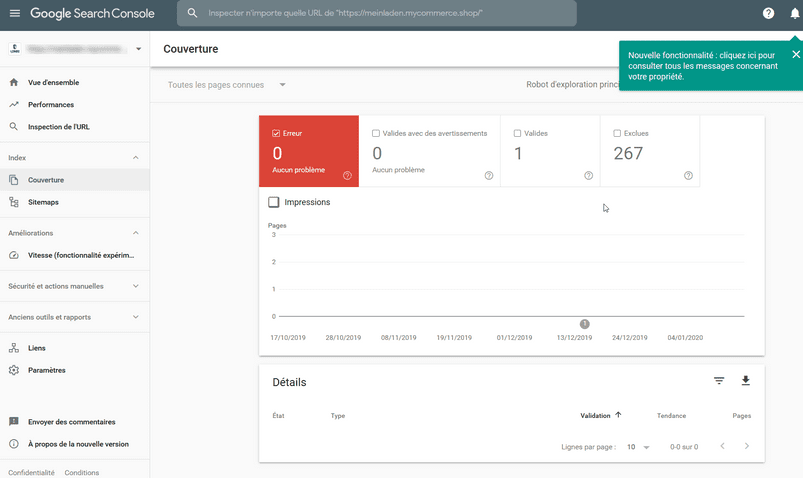This screenshot has height=478, width=803.
Task: Open help icon on Exclues card
Action: coord(688,176)
